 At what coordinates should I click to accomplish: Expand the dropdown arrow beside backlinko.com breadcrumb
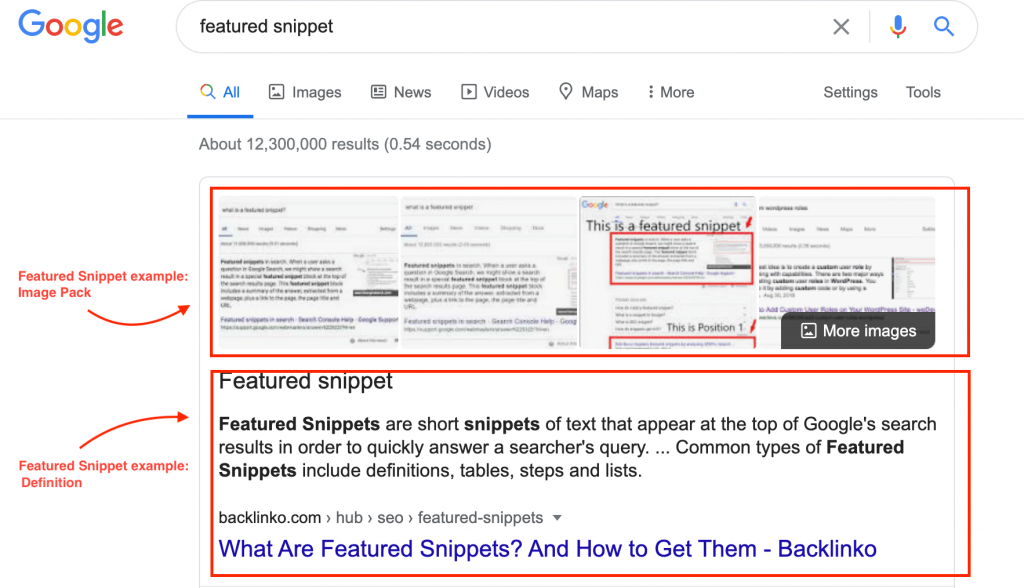[557, 518]
